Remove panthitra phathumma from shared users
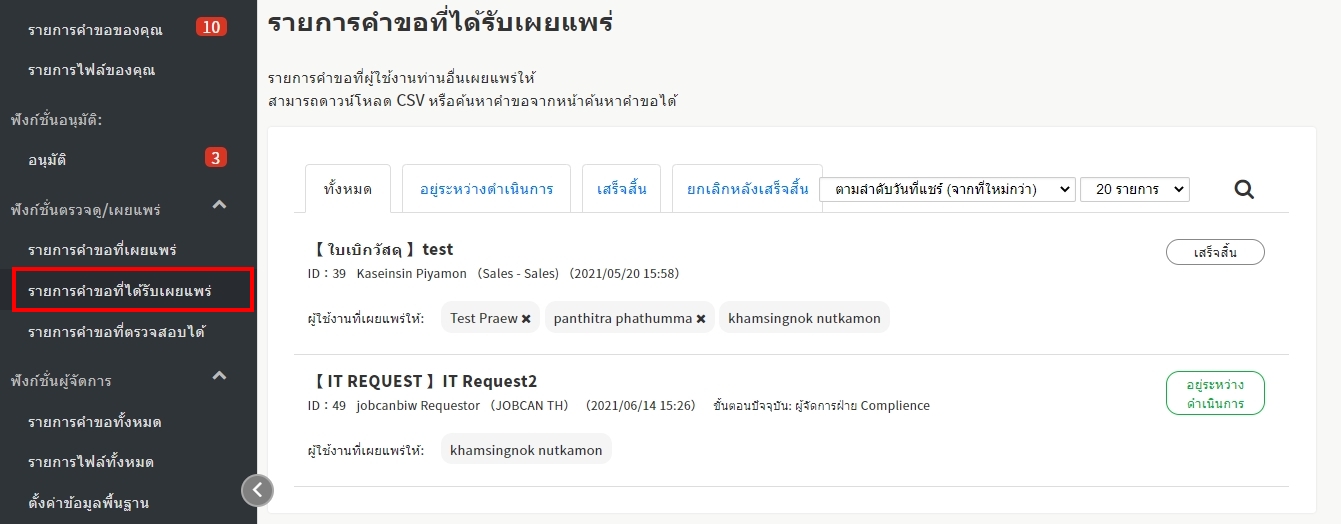Screen dimensions: 1341x524 pyautogui.click(x=701, y=319)
